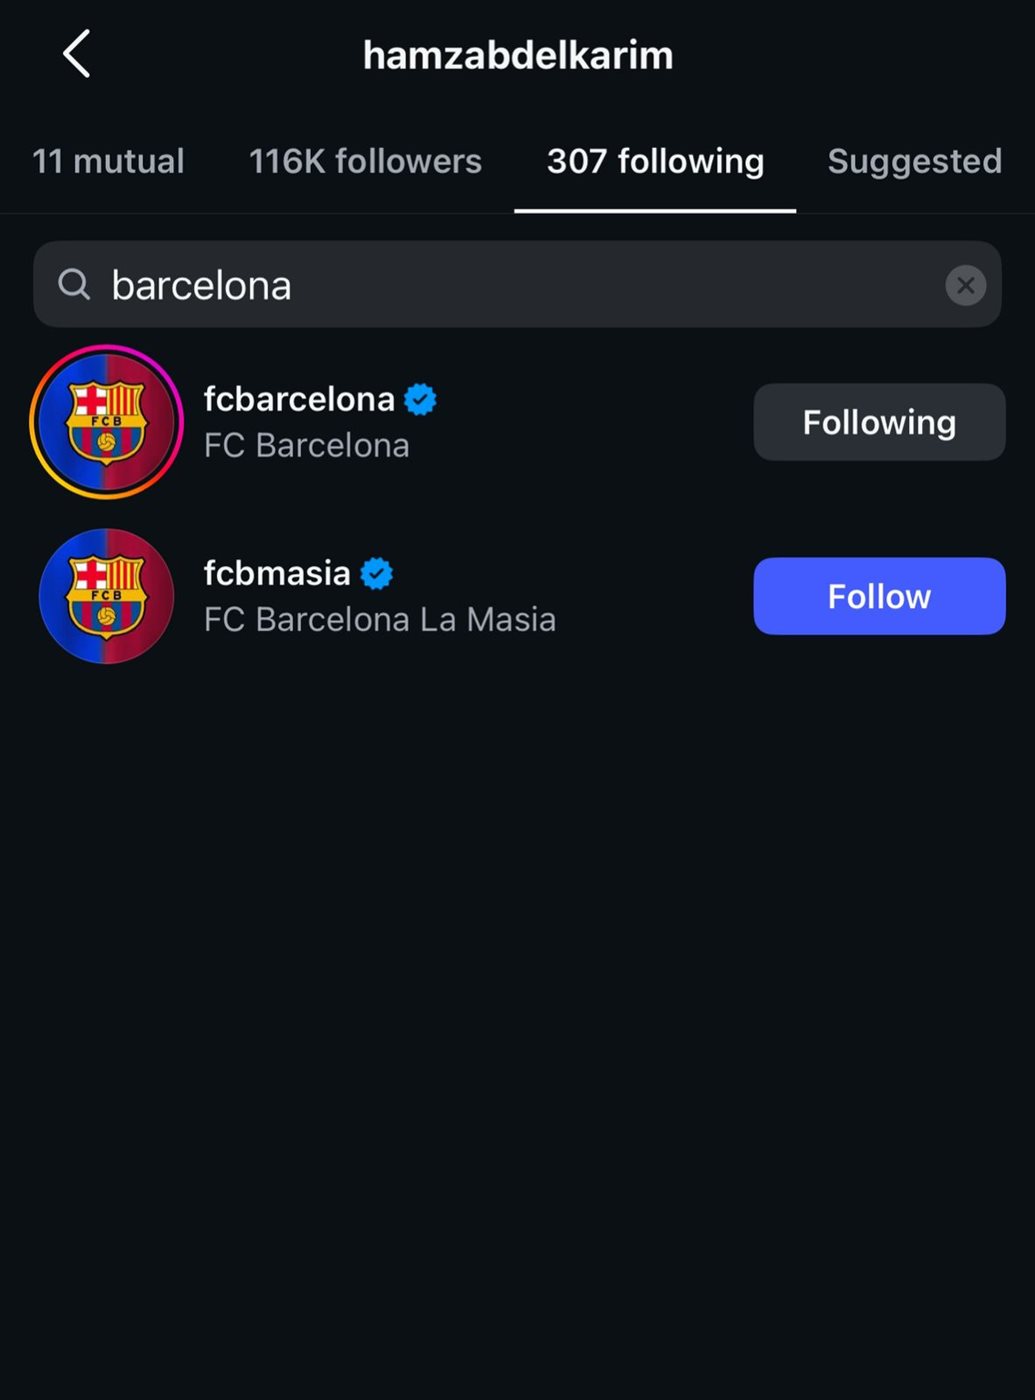
Task: Open the fcbmasia profile picture
Action: click(x=106, y=596)
